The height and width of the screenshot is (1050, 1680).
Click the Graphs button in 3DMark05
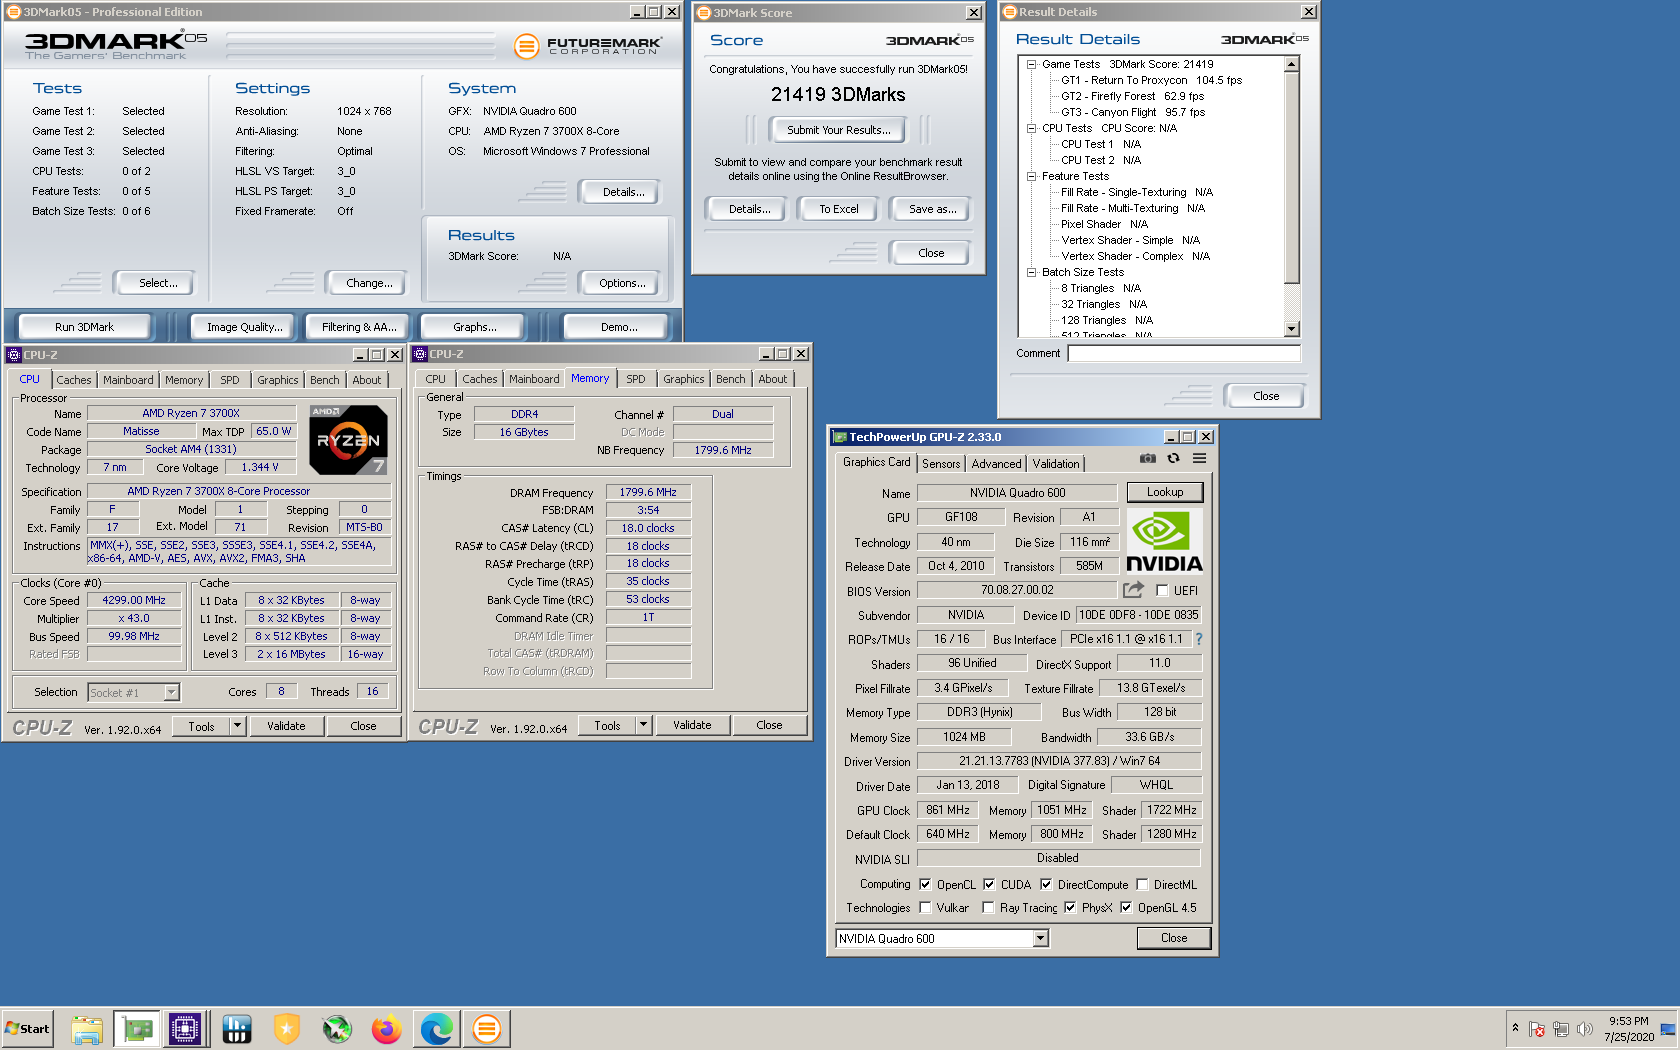[x=474, y=327]
